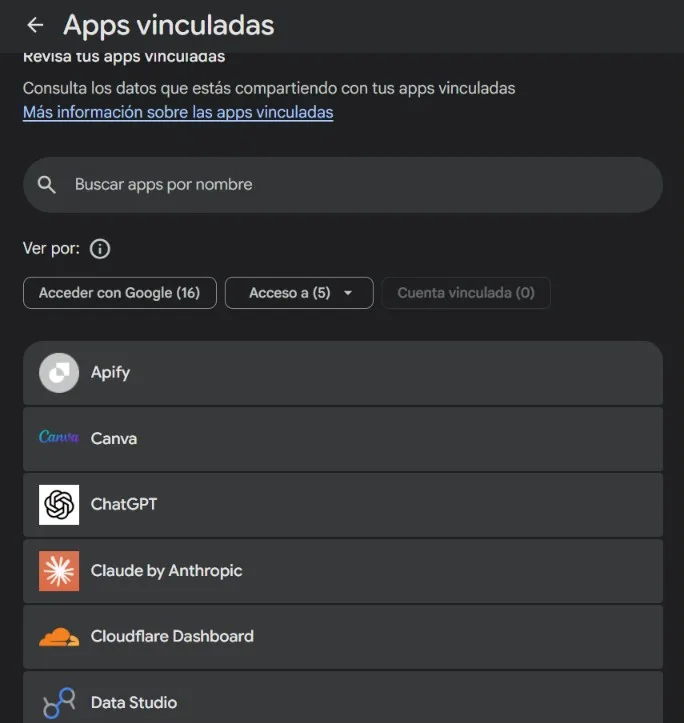Screen dimensions: 684x723
Task: Focus the Buscar apps por nombre field
Action: [x=343, y=185]
